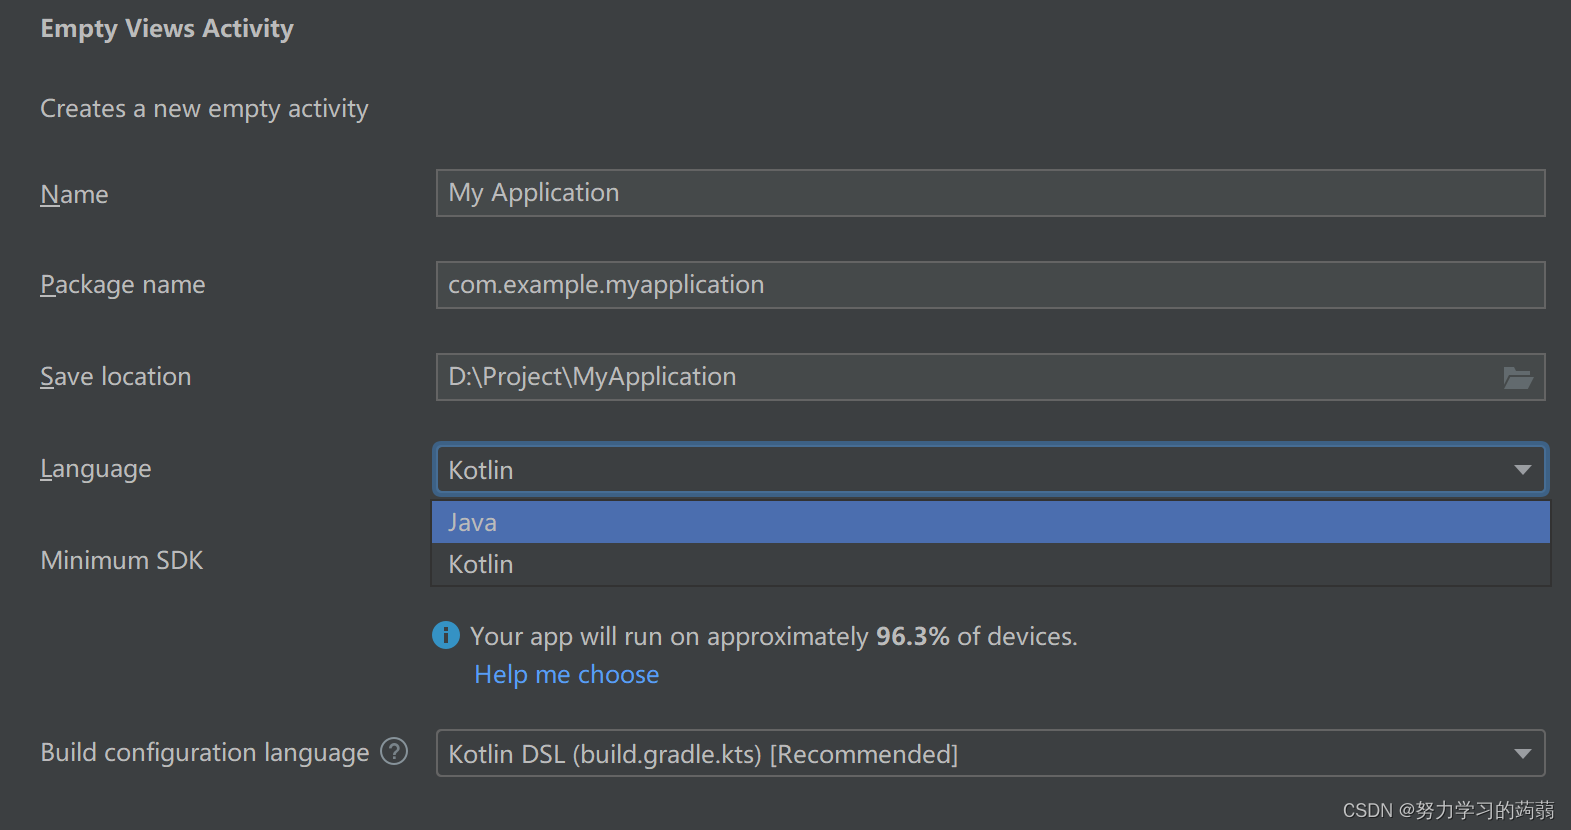The image size is (1571, 830).
Task: Choose Kotlin in the open language list
Action: 990,564
